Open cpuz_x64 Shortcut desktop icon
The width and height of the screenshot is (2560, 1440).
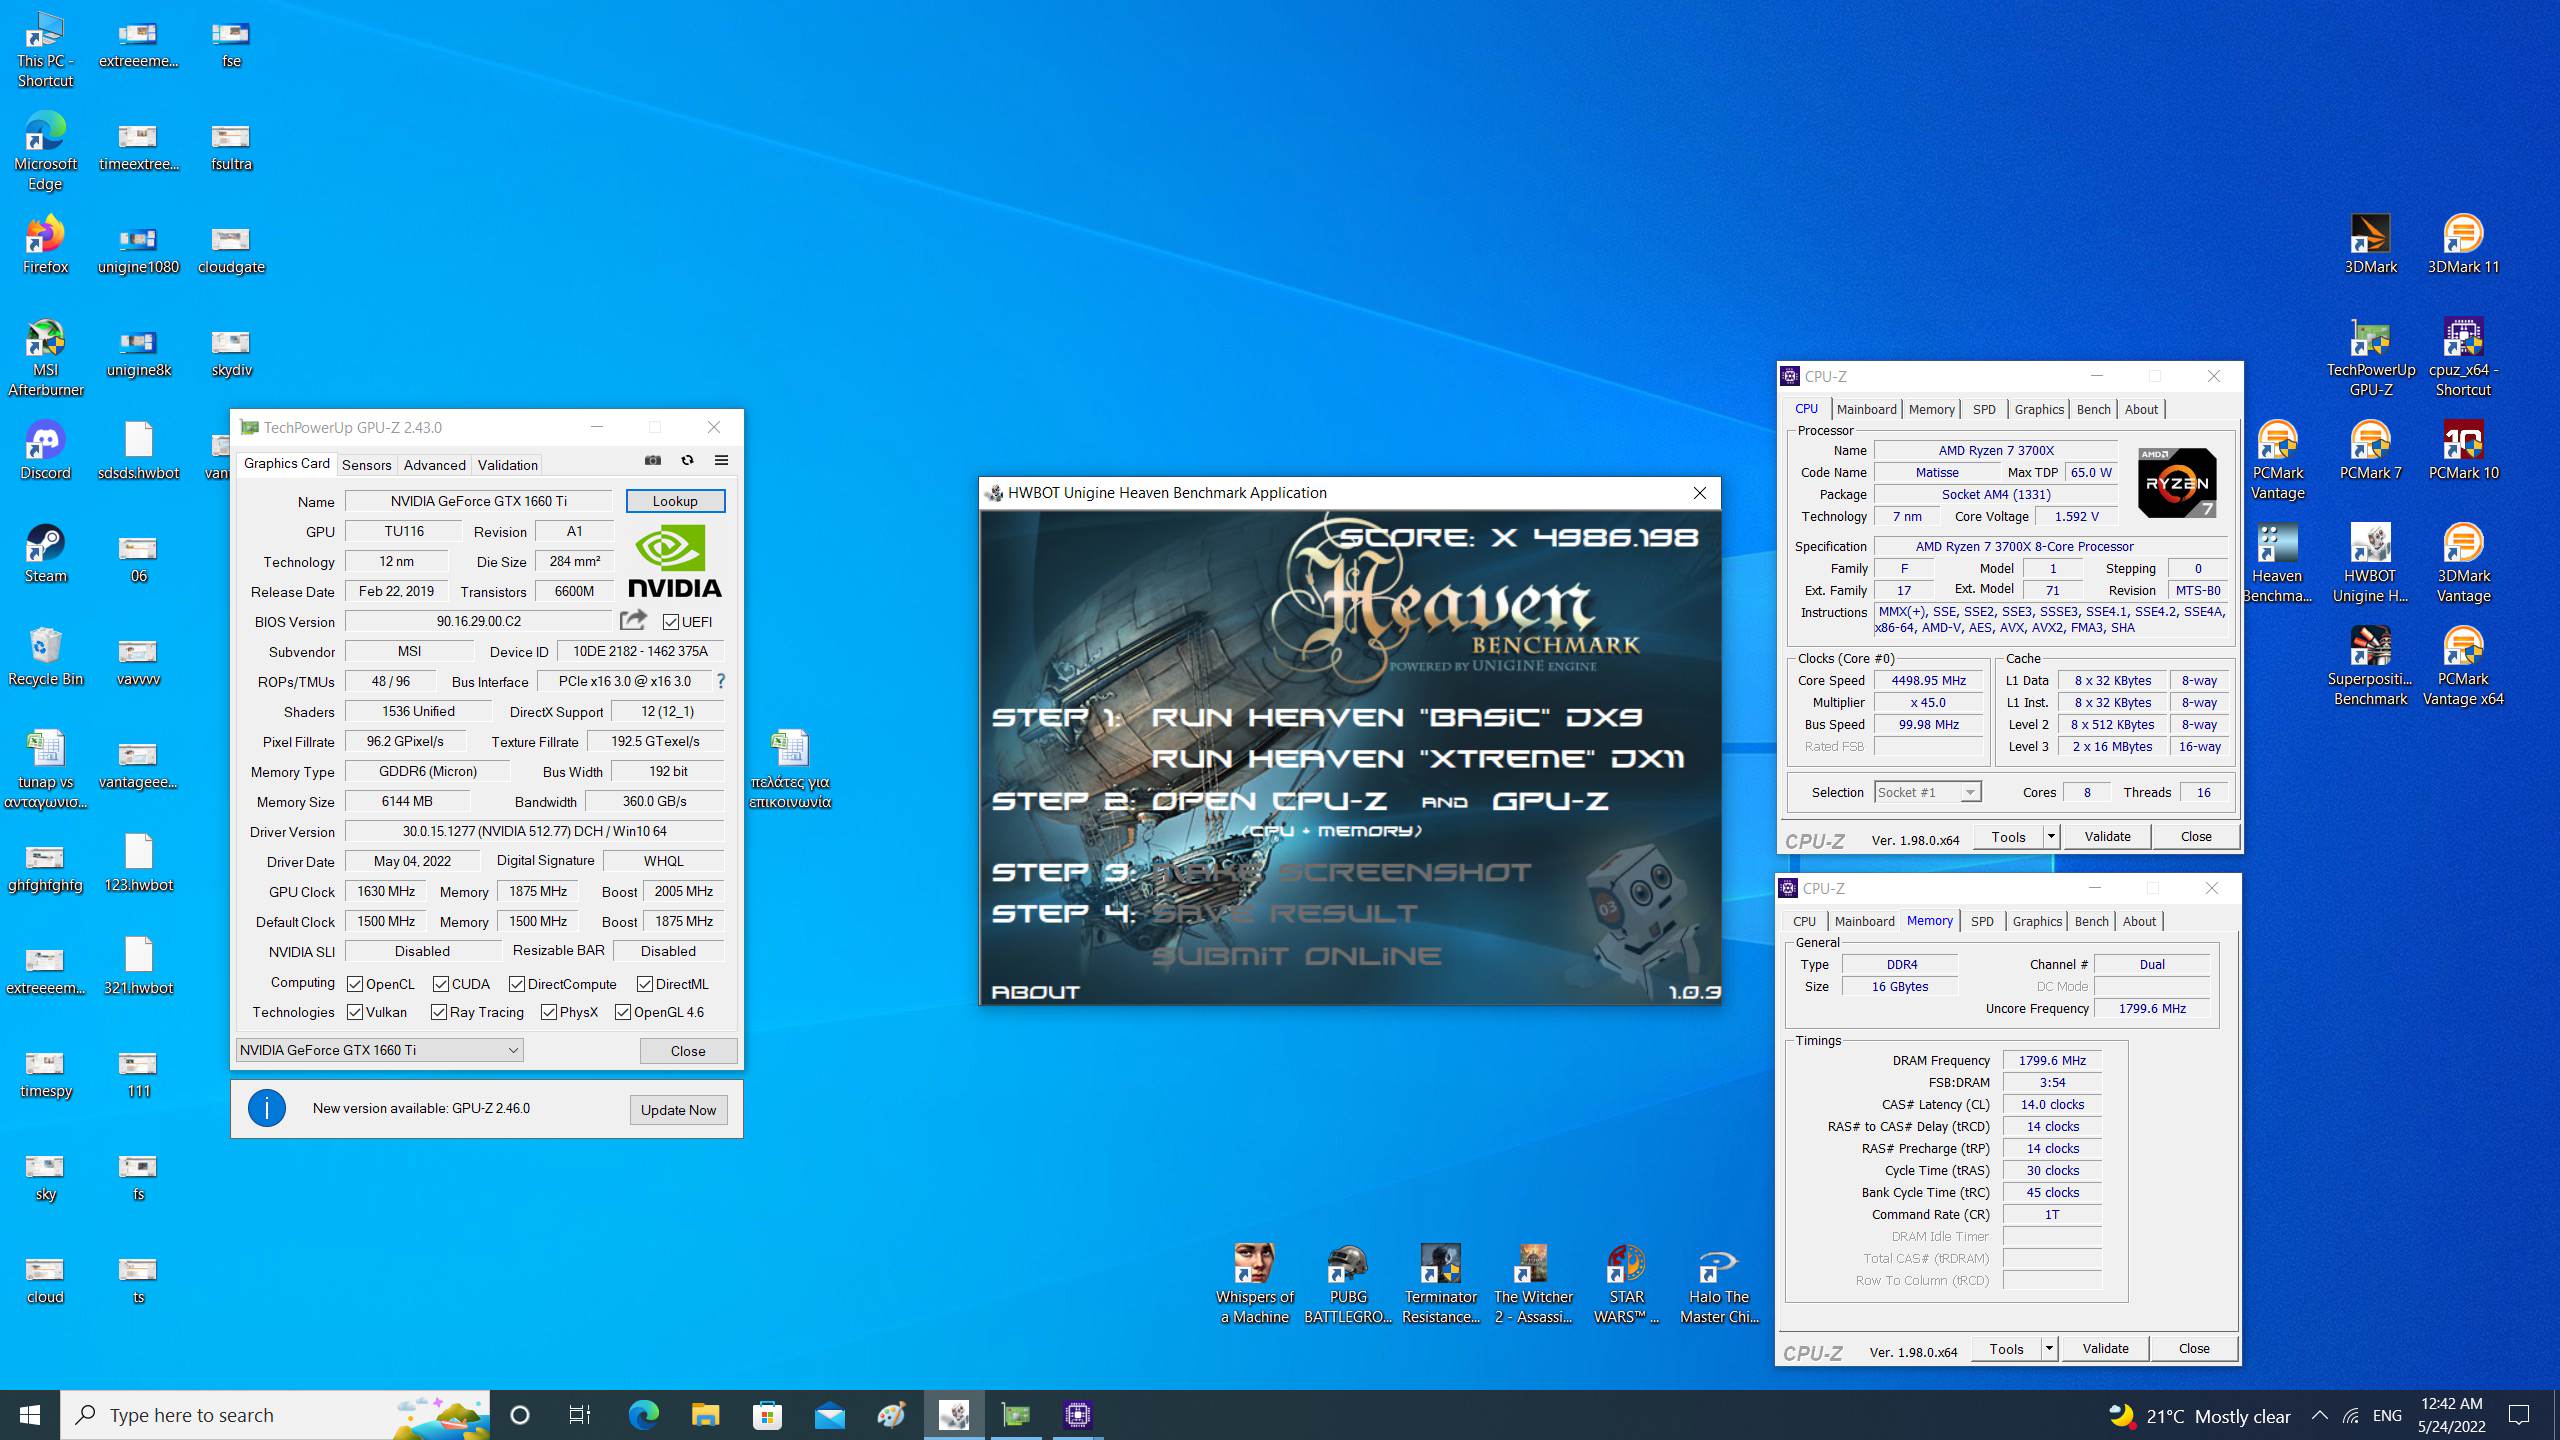coord(2463,358)
